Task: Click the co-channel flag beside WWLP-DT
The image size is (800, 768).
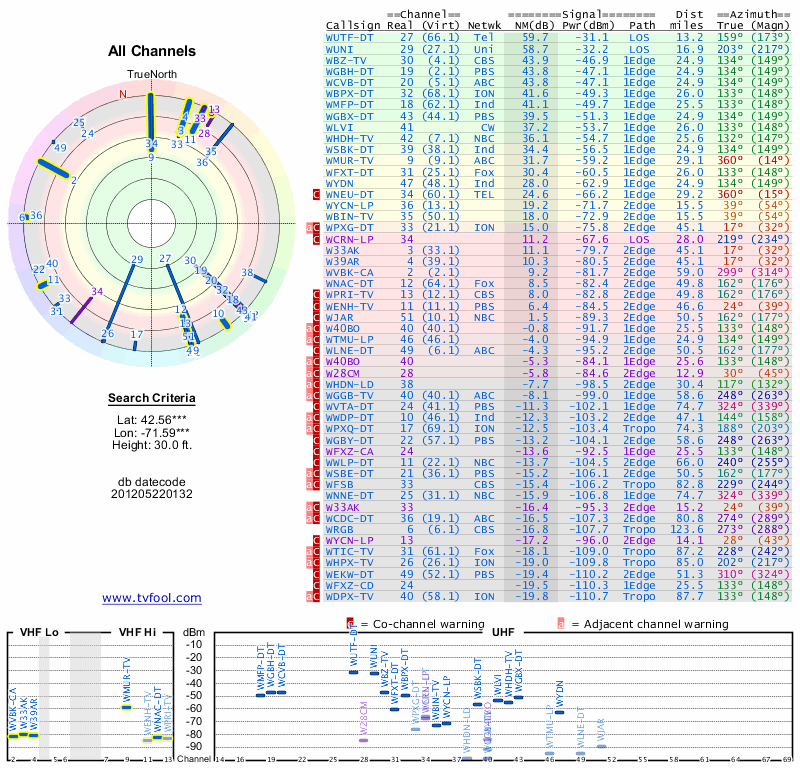Action: [316, 462]
